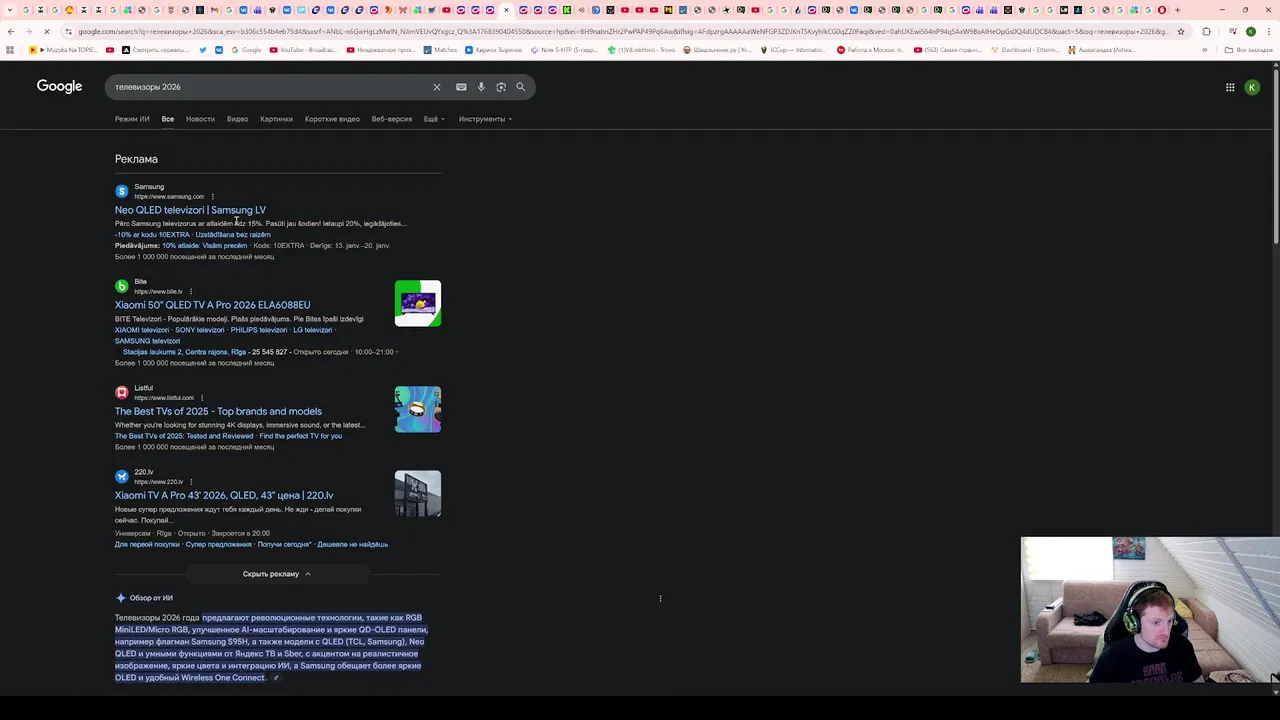The image size is (1280, 720).
Task: Open the bookmarks apps grid shortcut
Action: tap(10, 49)
